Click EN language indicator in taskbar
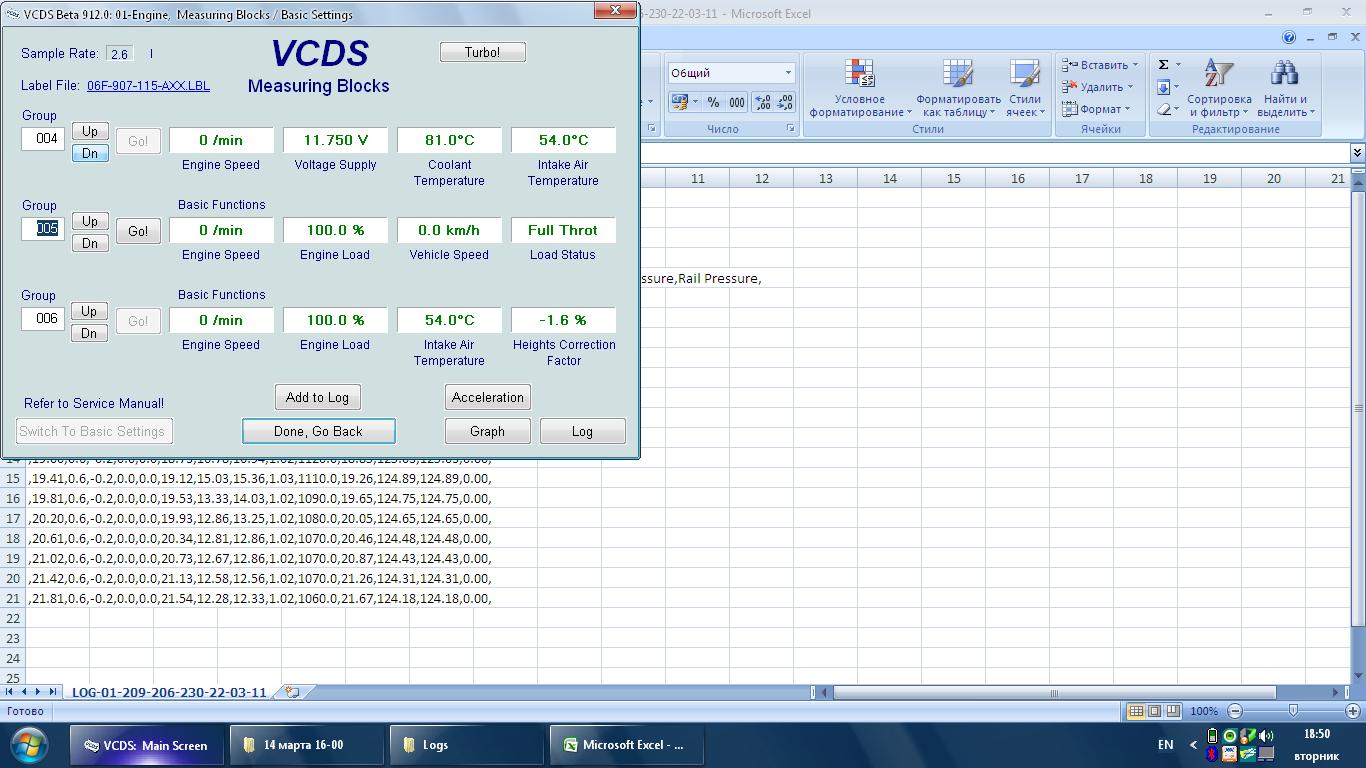This screenshot has height=768, width=1366. 1165,745
